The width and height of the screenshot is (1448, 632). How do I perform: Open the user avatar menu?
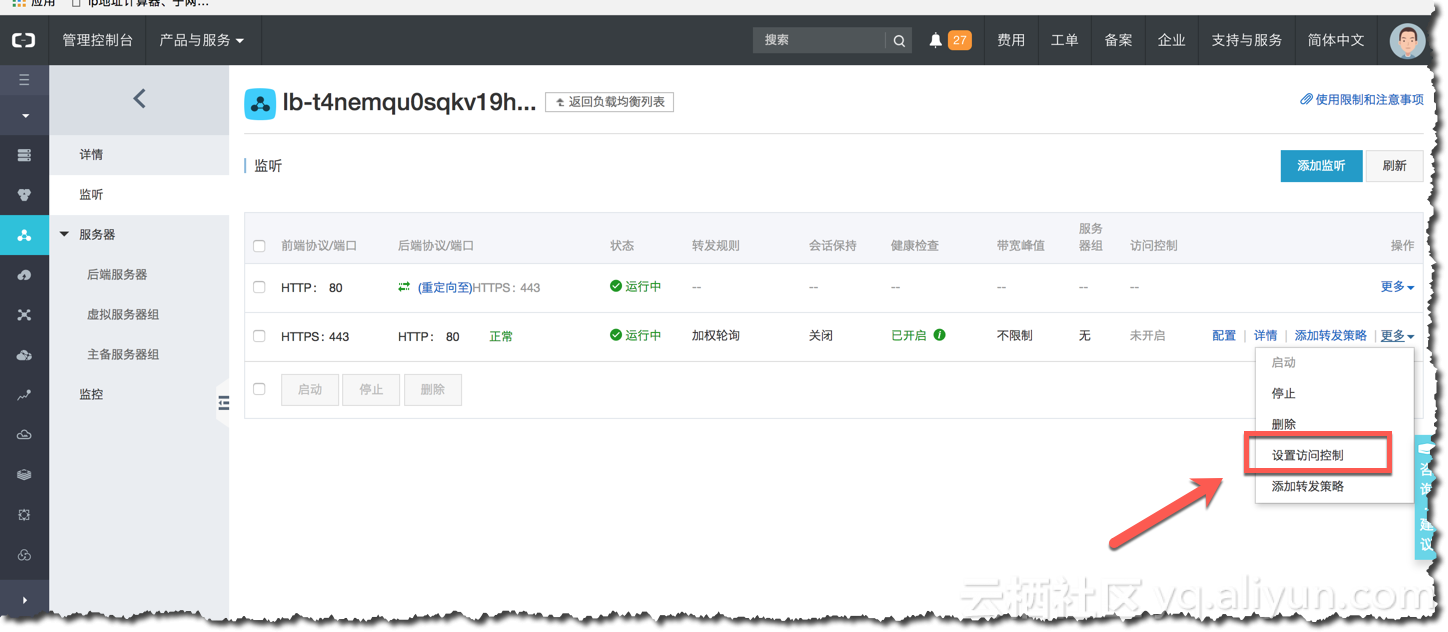(x=1408, y=41)
